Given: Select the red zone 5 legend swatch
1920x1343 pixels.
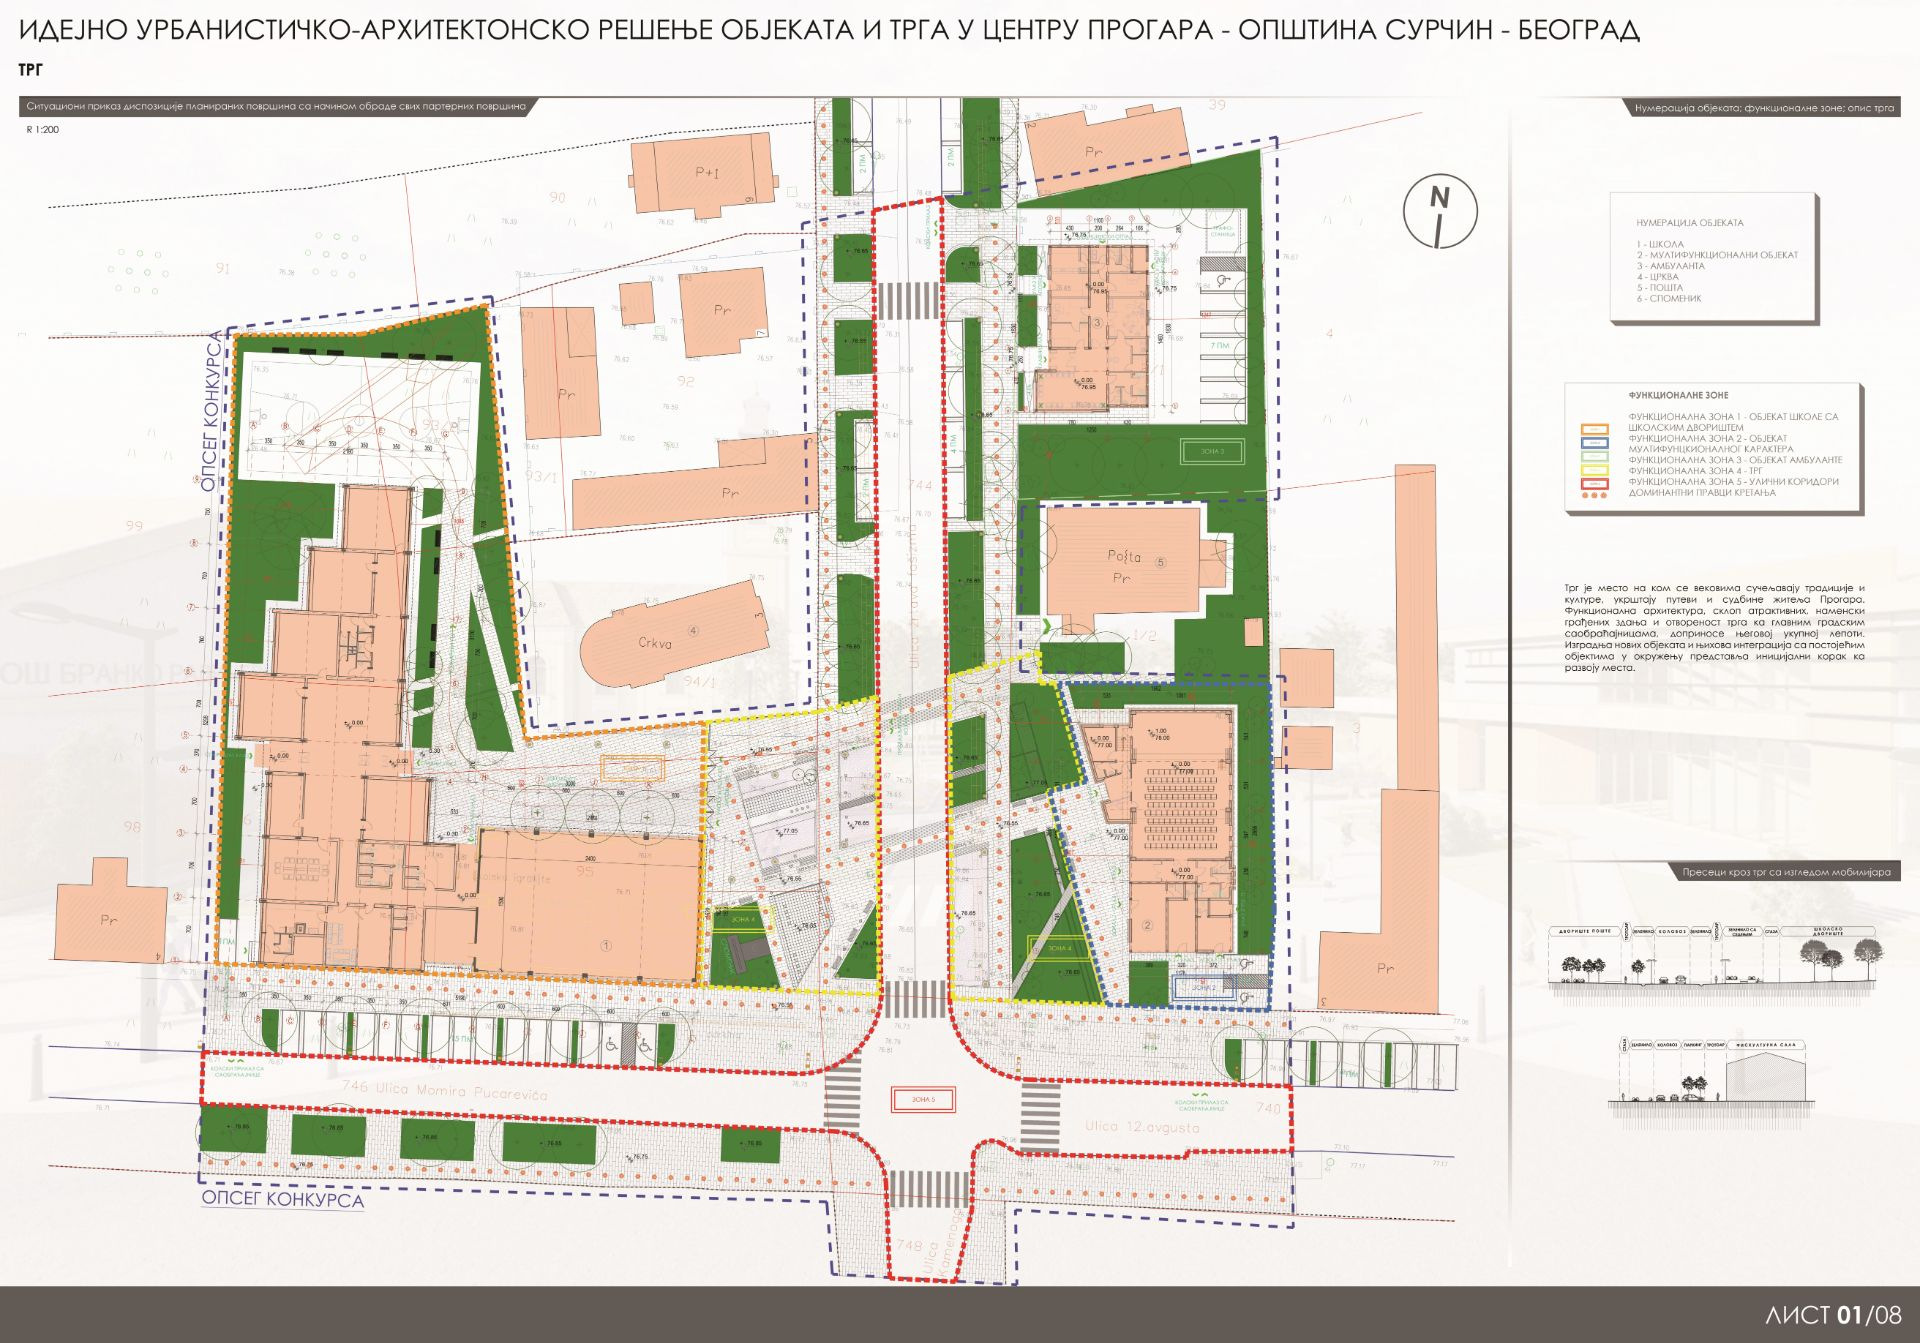Looking at the screenshot, I should (1595, 482).
